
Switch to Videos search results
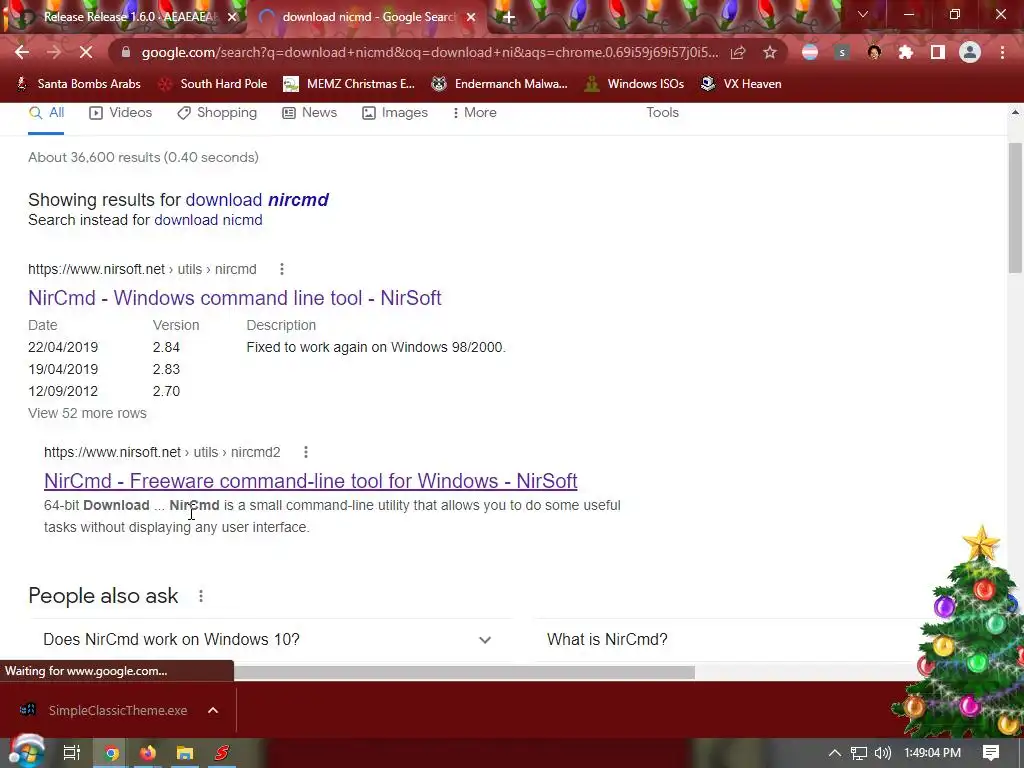click(121, 112)
